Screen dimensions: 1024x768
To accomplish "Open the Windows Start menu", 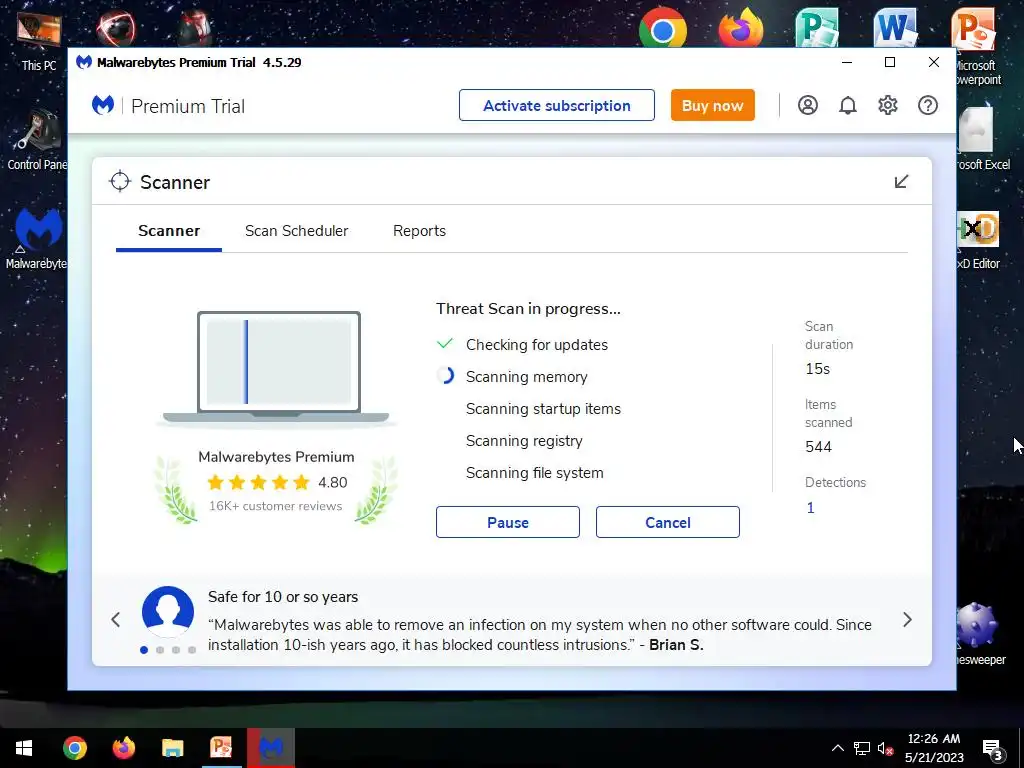I will click(24, 748).
